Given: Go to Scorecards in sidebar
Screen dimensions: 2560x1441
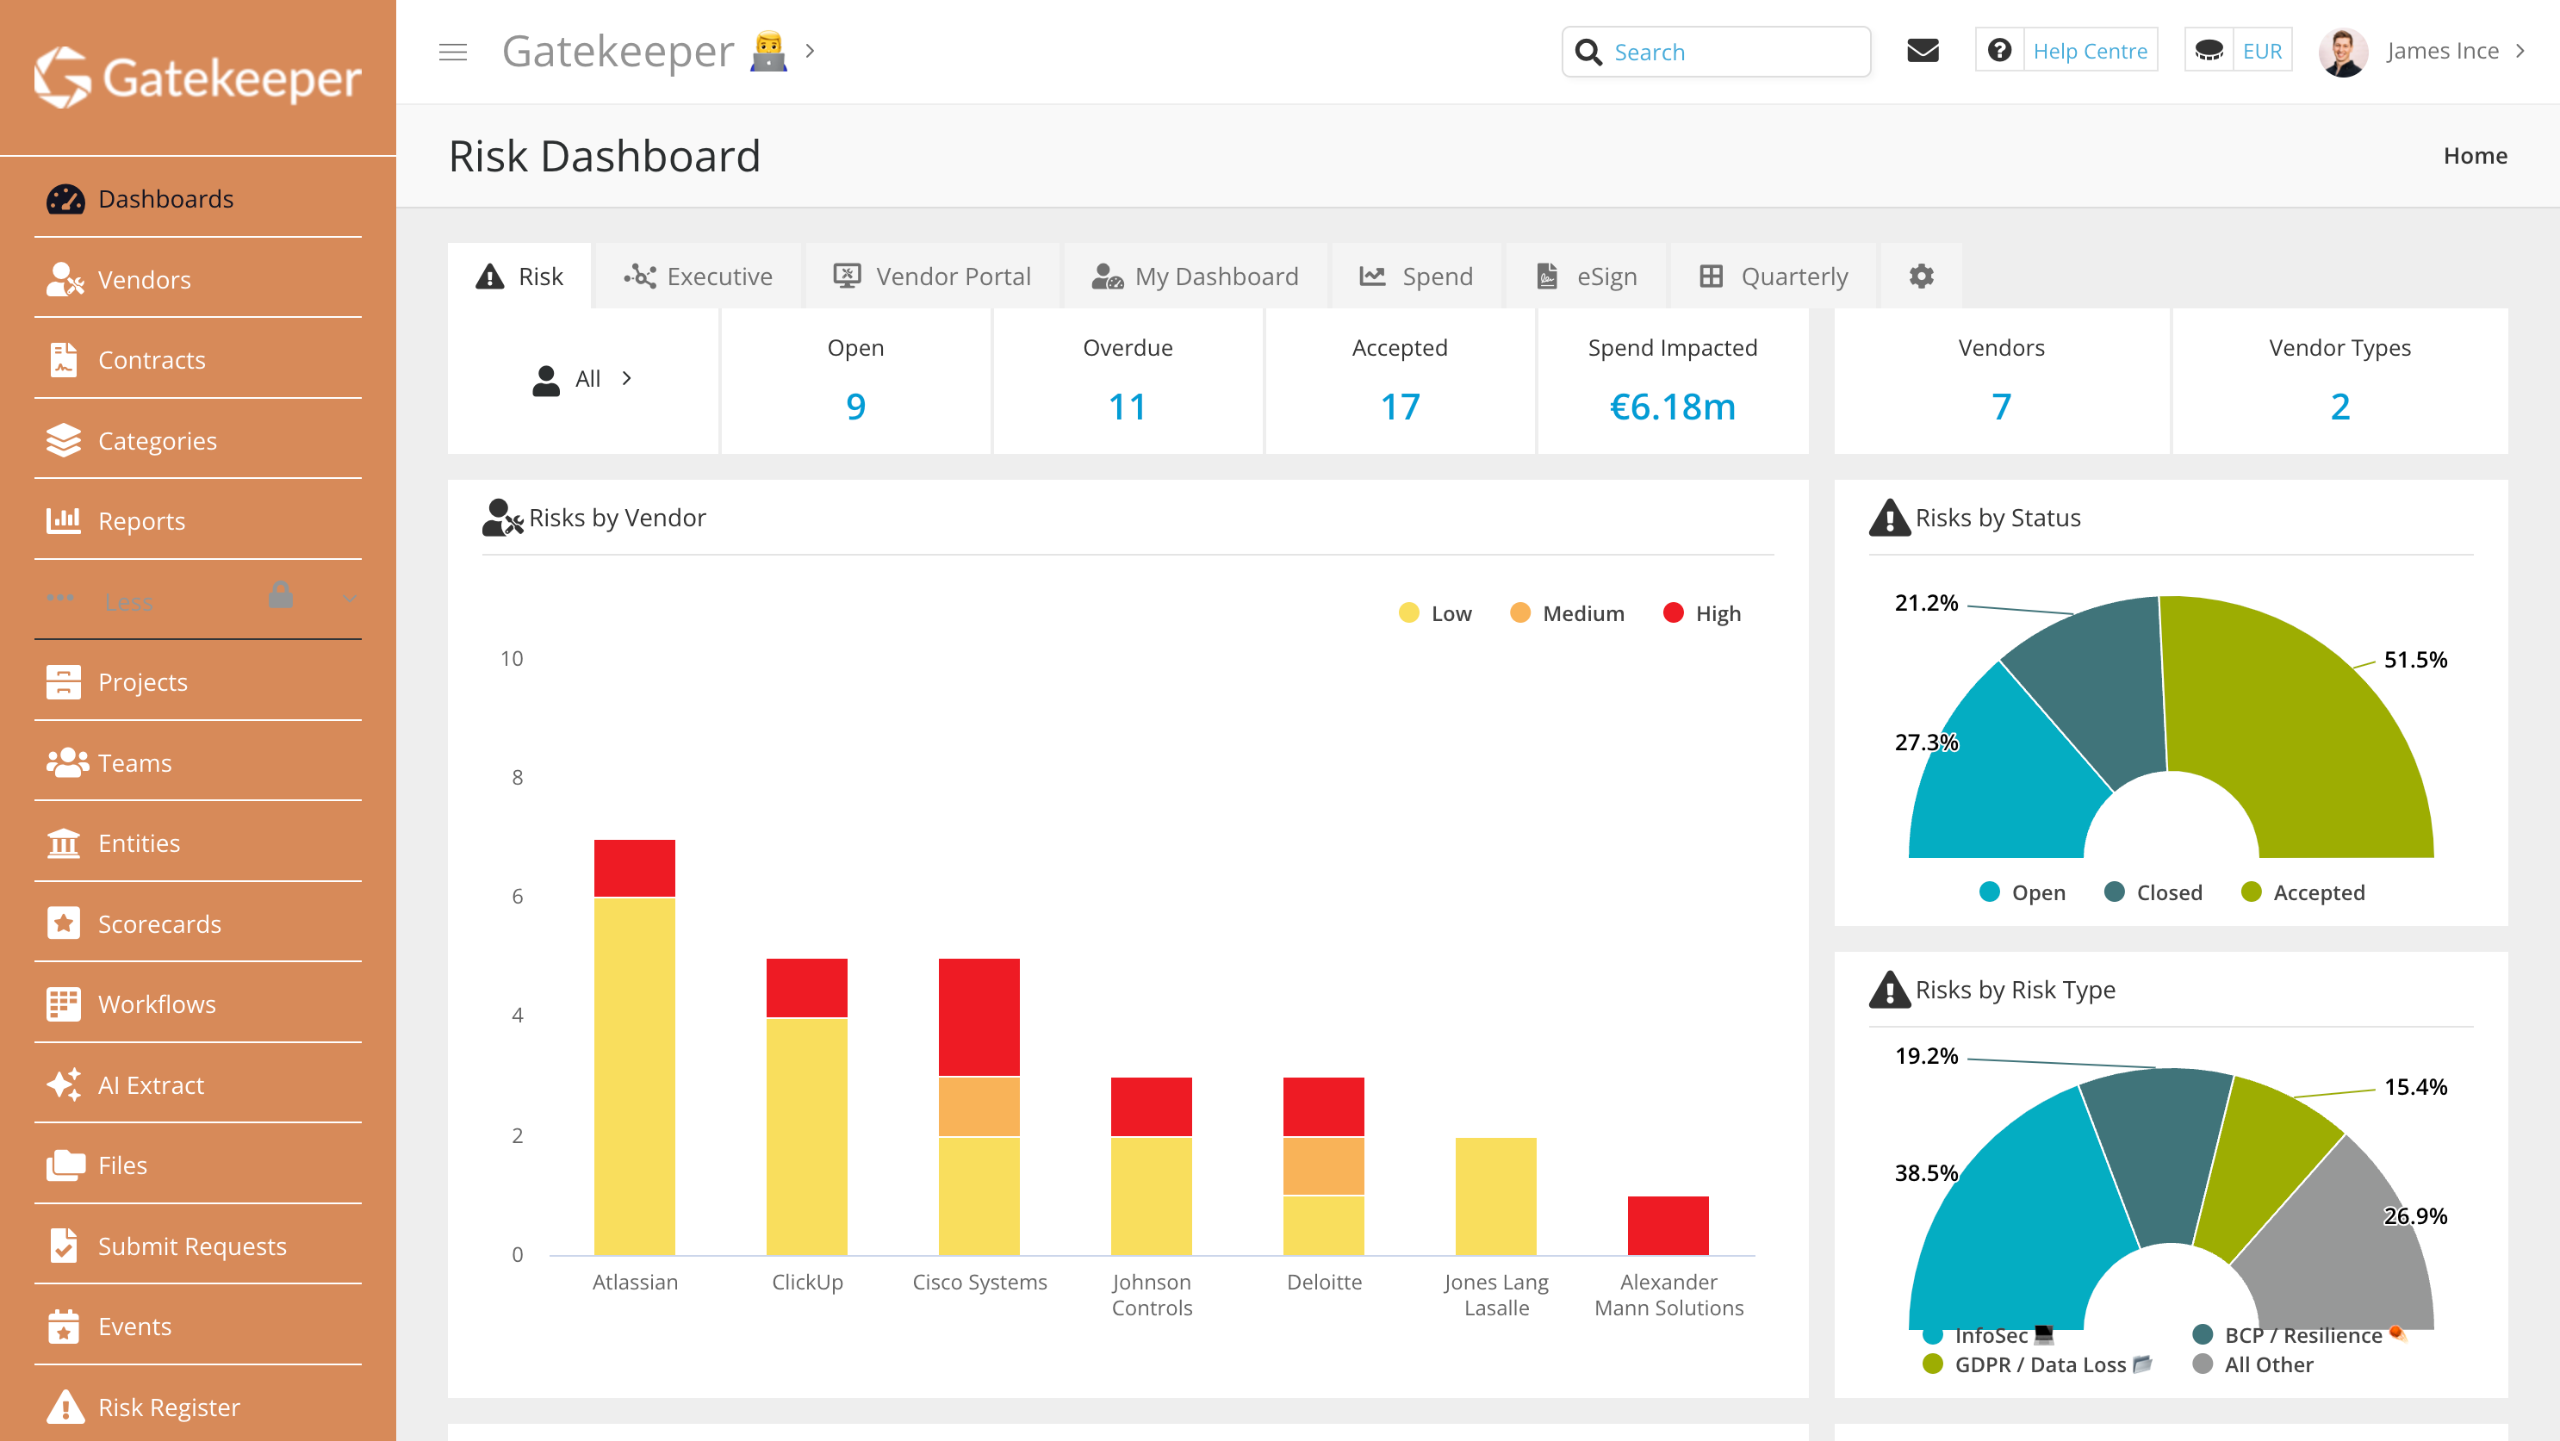Looking at the screenshot, I should (x=159, y=924).
